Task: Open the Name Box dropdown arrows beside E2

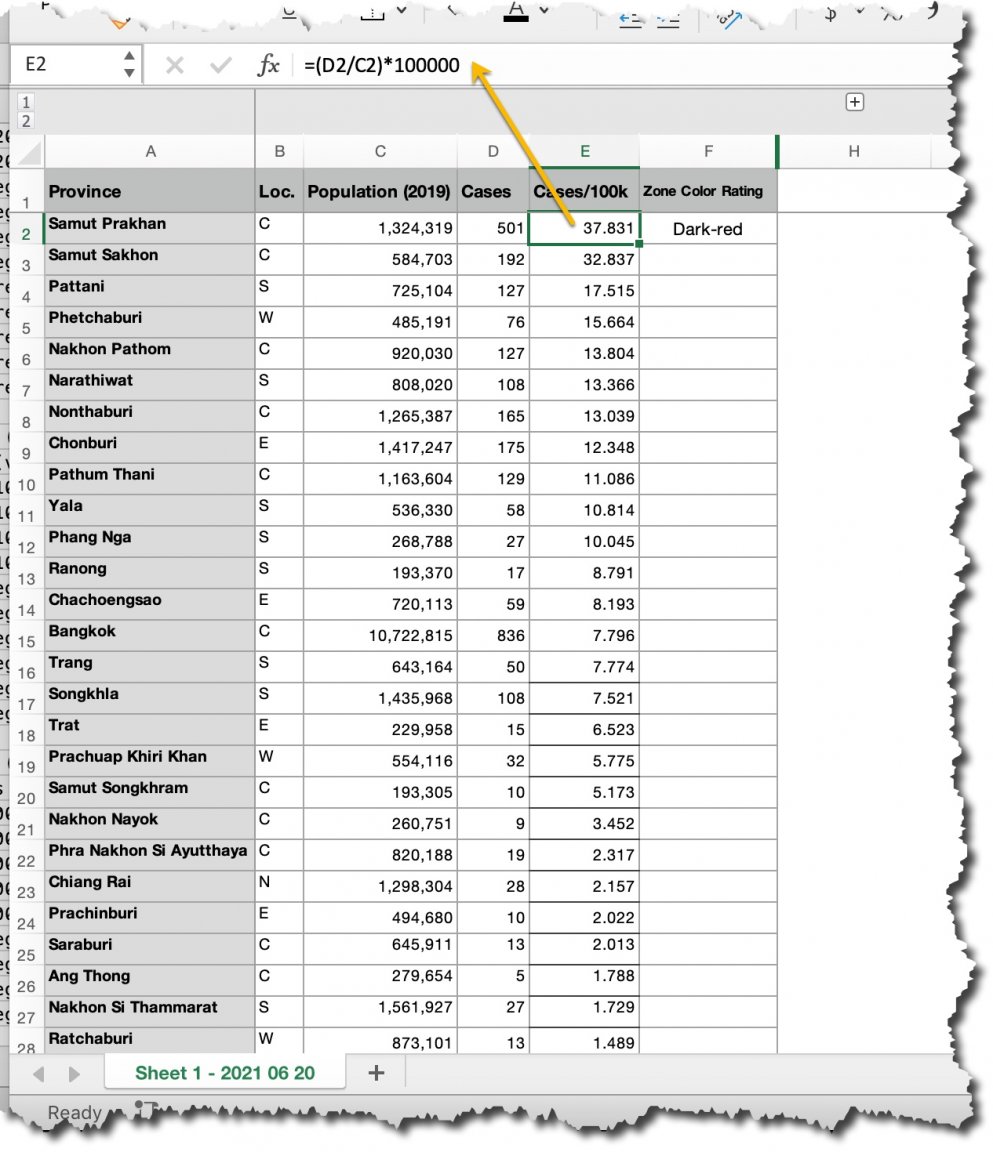Action: tap(129, 65)
